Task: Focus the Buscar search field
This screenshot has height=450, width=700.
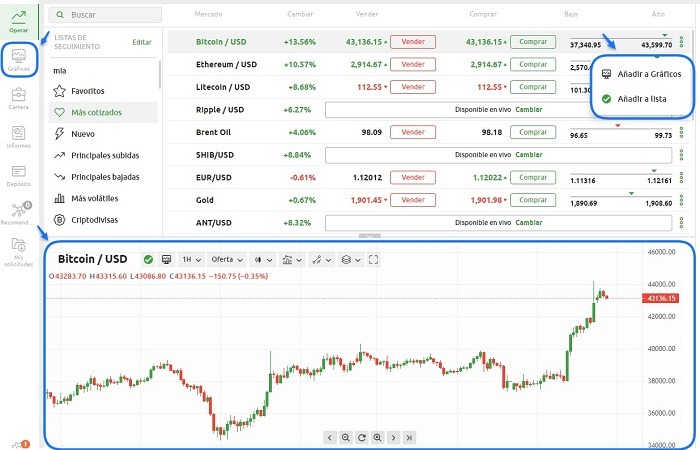Action: coord(105,15)
